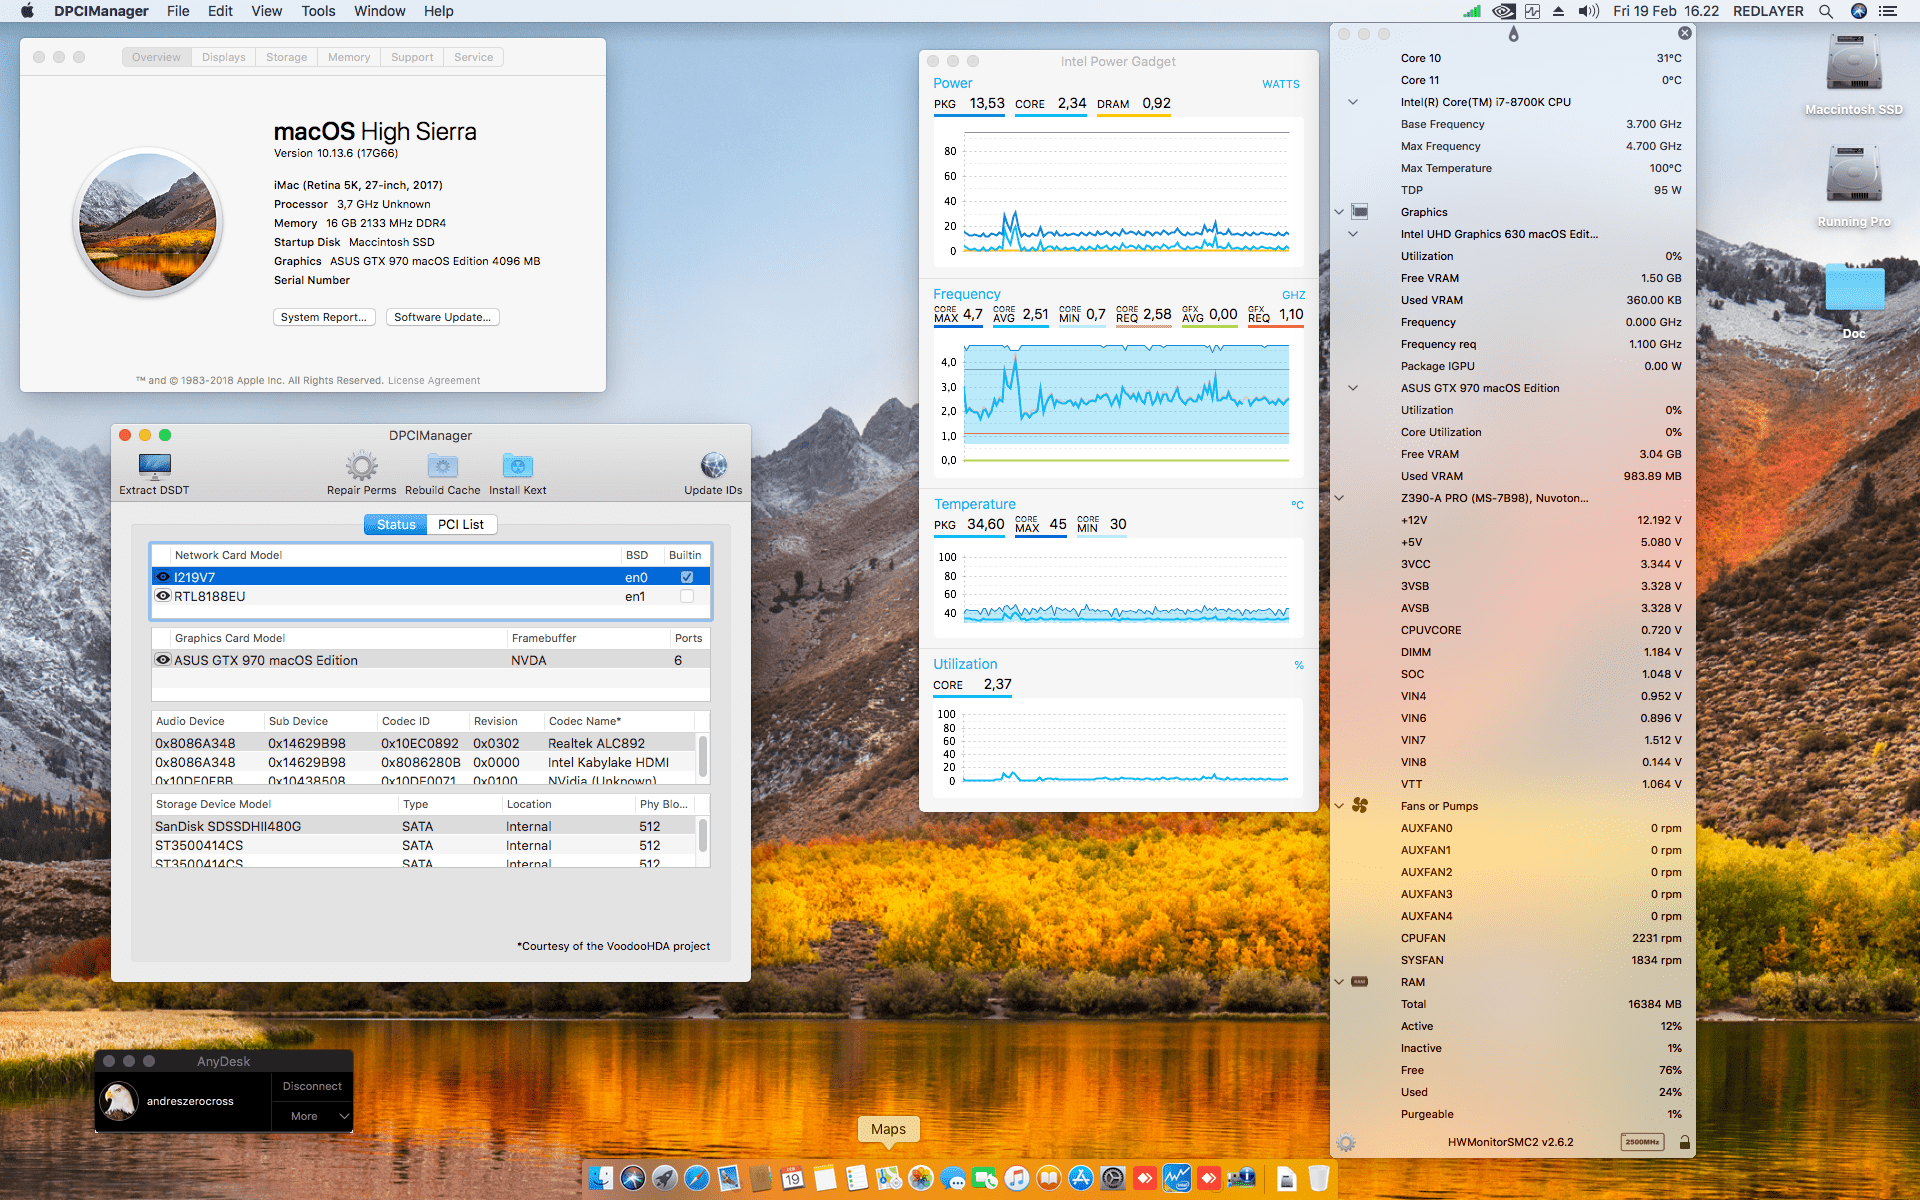Screen dimensions: 1920x1200
Task: Open HWMonitor activity icon in menu bar
Action: click(1532, 11)
